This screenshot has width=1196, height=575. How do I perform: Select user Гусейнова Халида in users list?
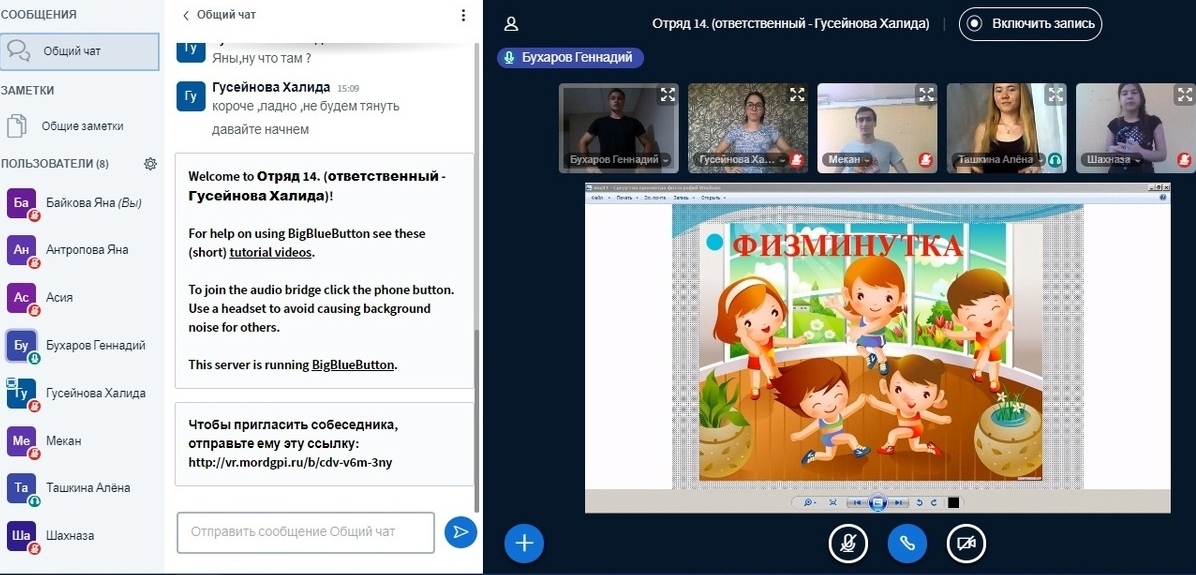click(80, 394)
